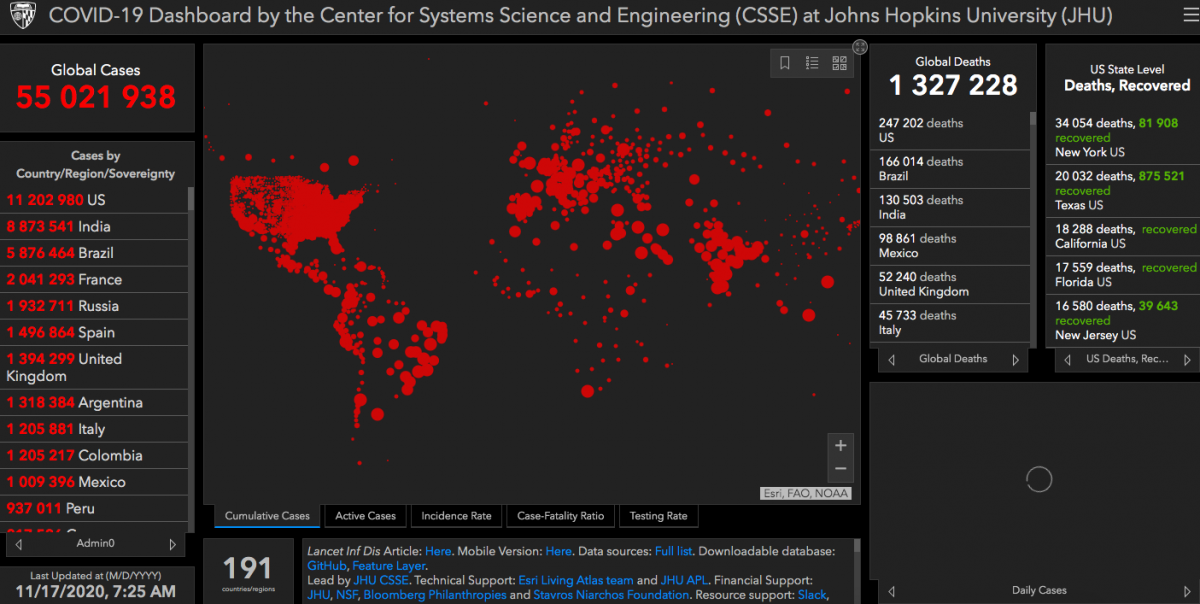The width and height of the screenshot is (1200, 604).
Task: Click '98 861 deaths Mexico' row
Action: (x=949, y=246)
